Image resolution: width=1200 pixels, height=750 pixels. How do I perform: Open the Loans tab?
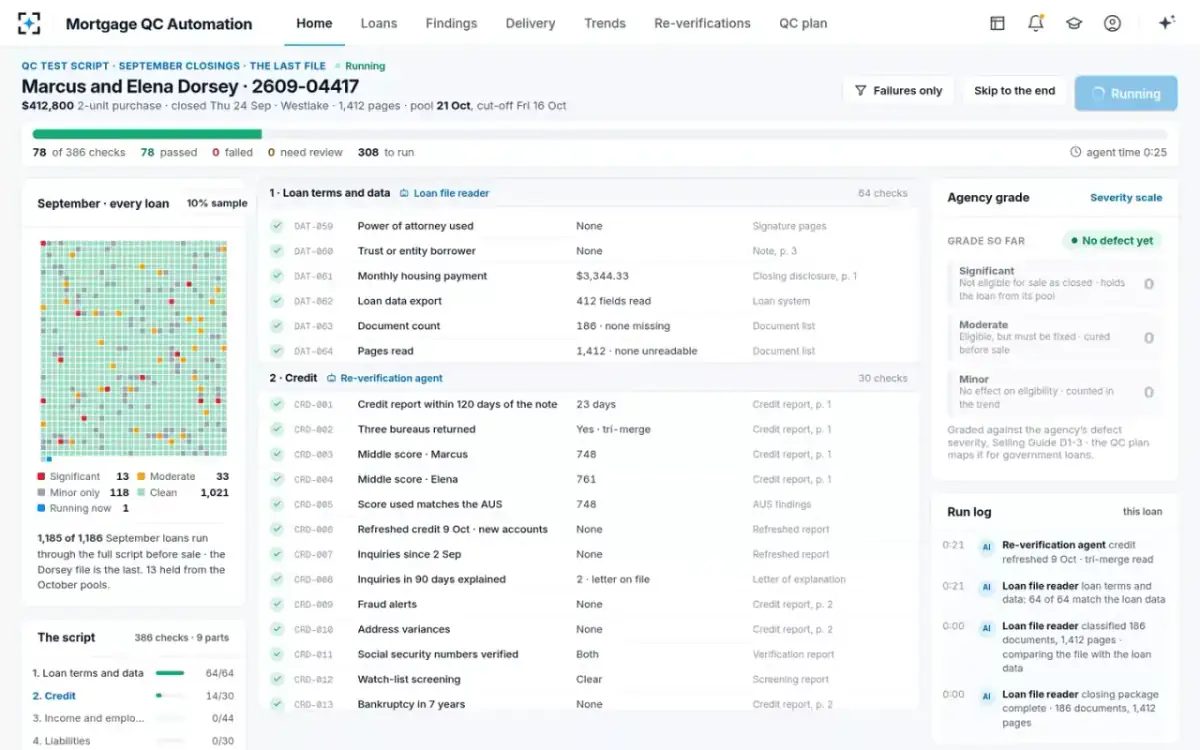point(379,23)
